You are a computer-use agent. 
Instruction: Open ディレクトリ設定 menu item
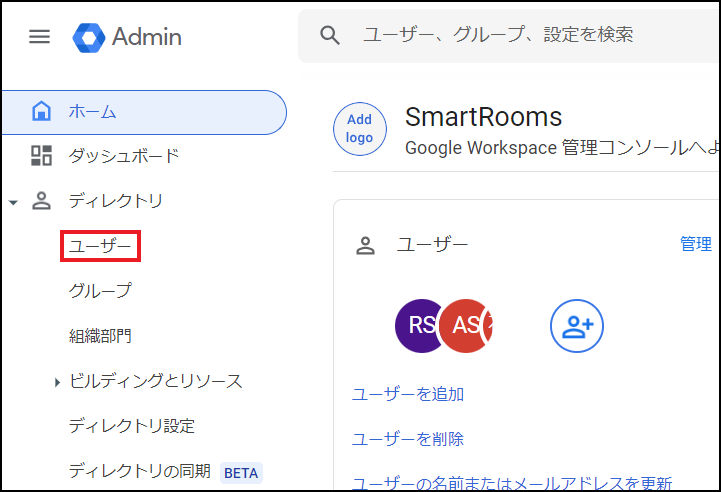click(131, 426)
